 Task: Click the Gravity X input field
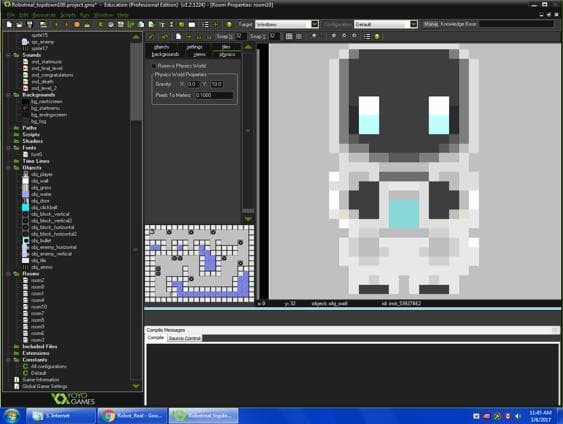point(193,84)
